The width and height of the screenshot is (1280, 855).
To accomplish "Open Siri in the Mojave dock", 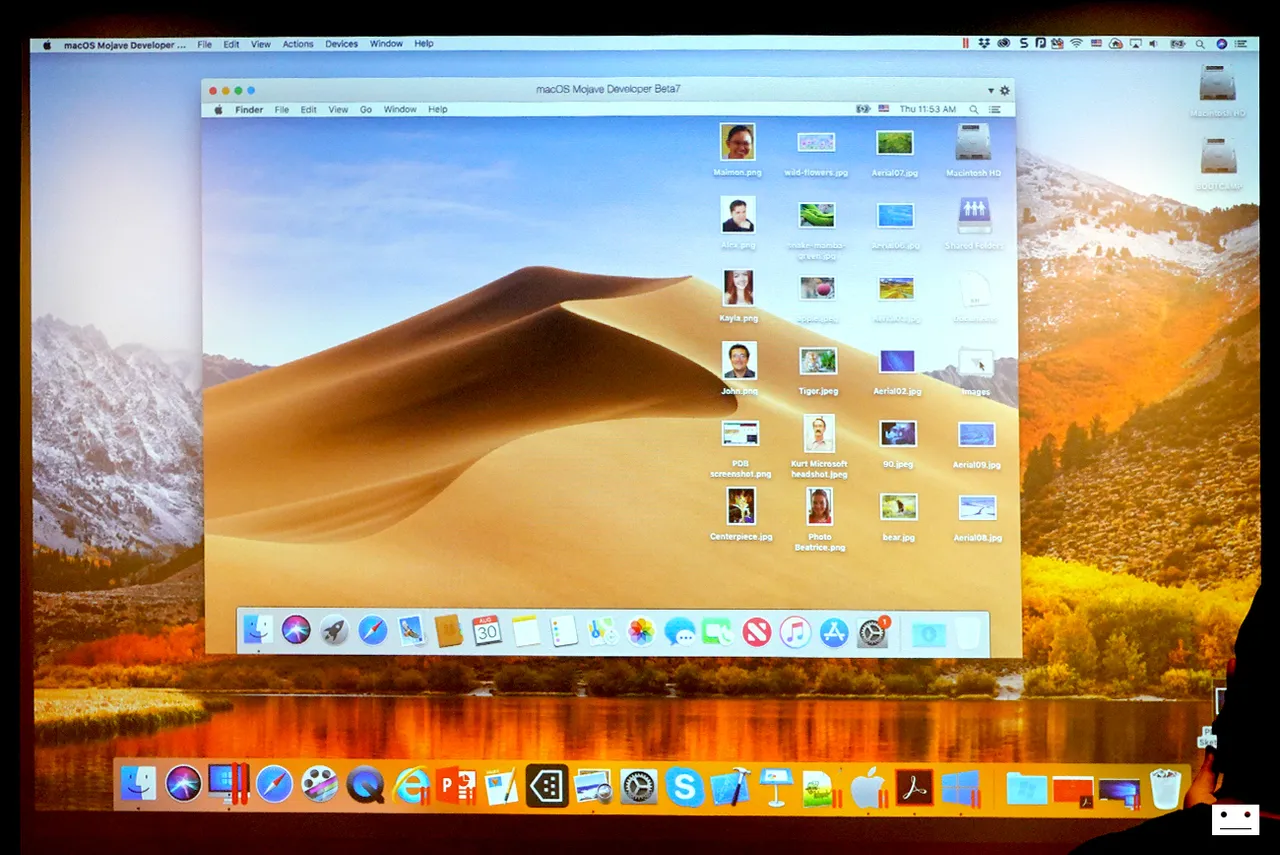I will pos(296,630).
